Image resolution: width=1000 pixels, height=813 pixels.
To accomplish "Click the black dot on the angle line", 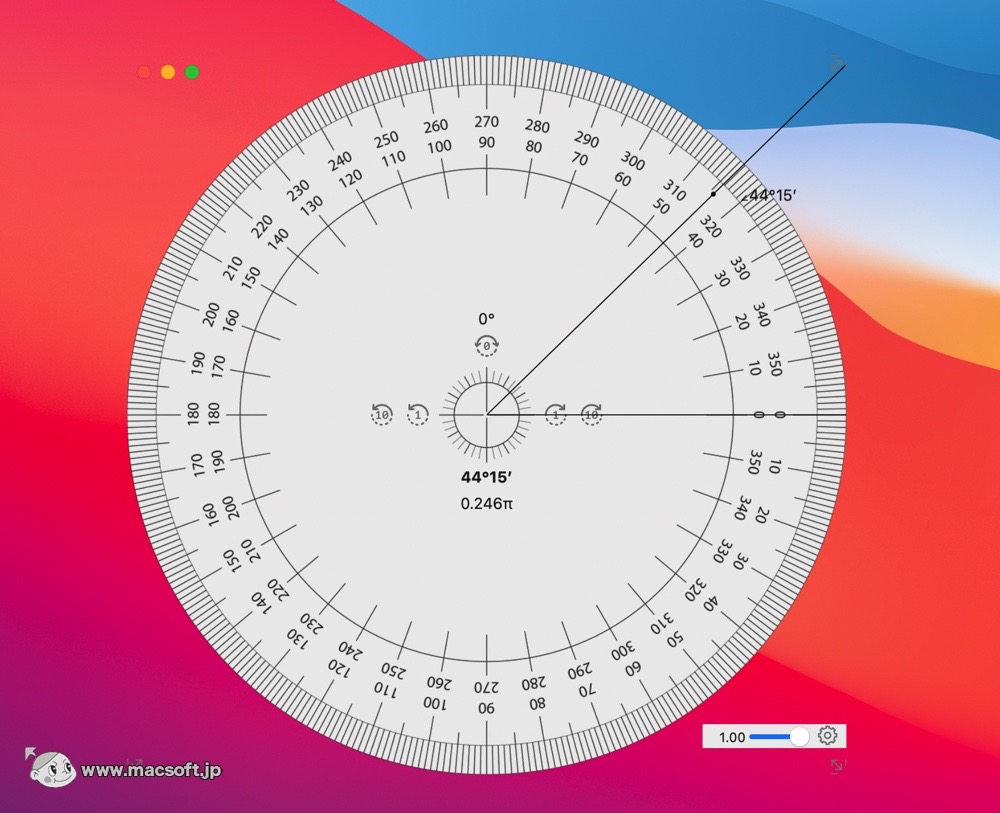I will tap(713, 194).
